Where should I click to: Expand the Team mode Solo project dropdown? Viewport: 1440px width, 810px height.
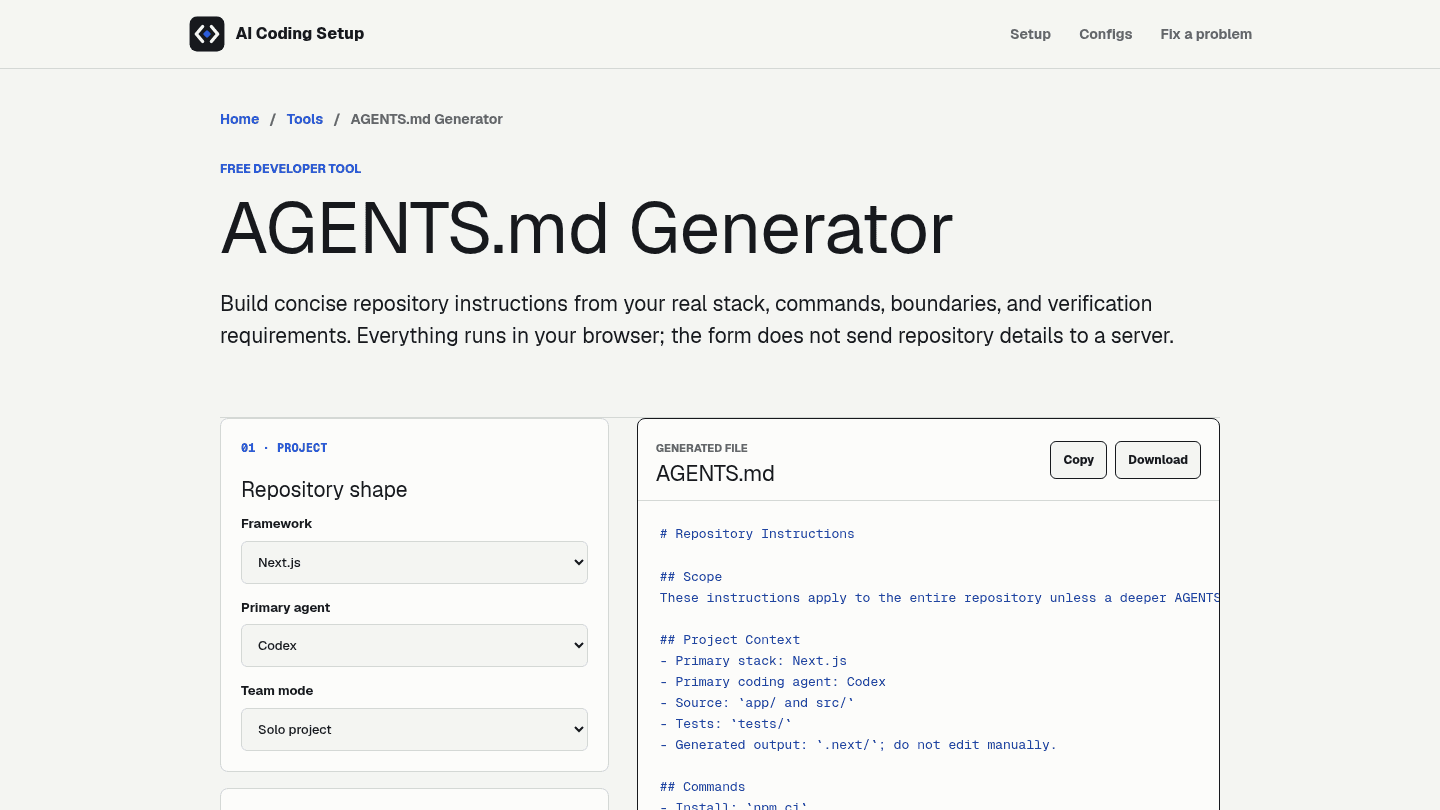point(414,729)
